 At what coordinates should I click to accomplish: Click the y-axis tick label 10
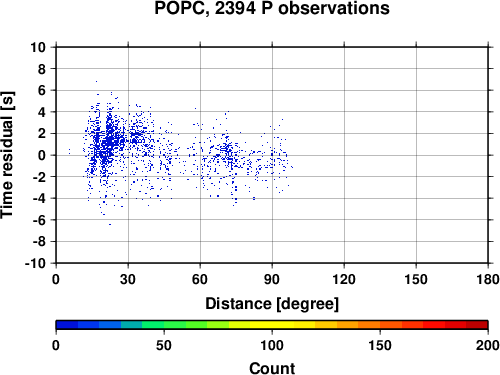coord(38,47)
